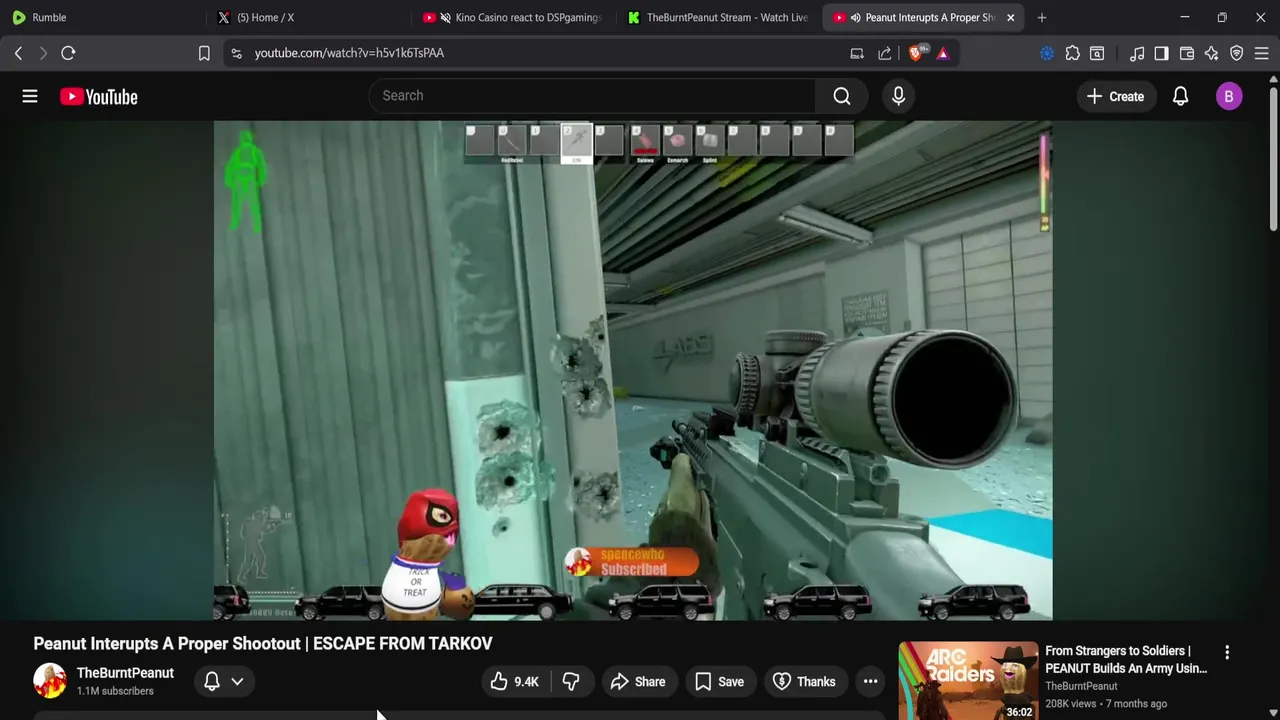Click the blue circular extension icon

(1047, 53)
